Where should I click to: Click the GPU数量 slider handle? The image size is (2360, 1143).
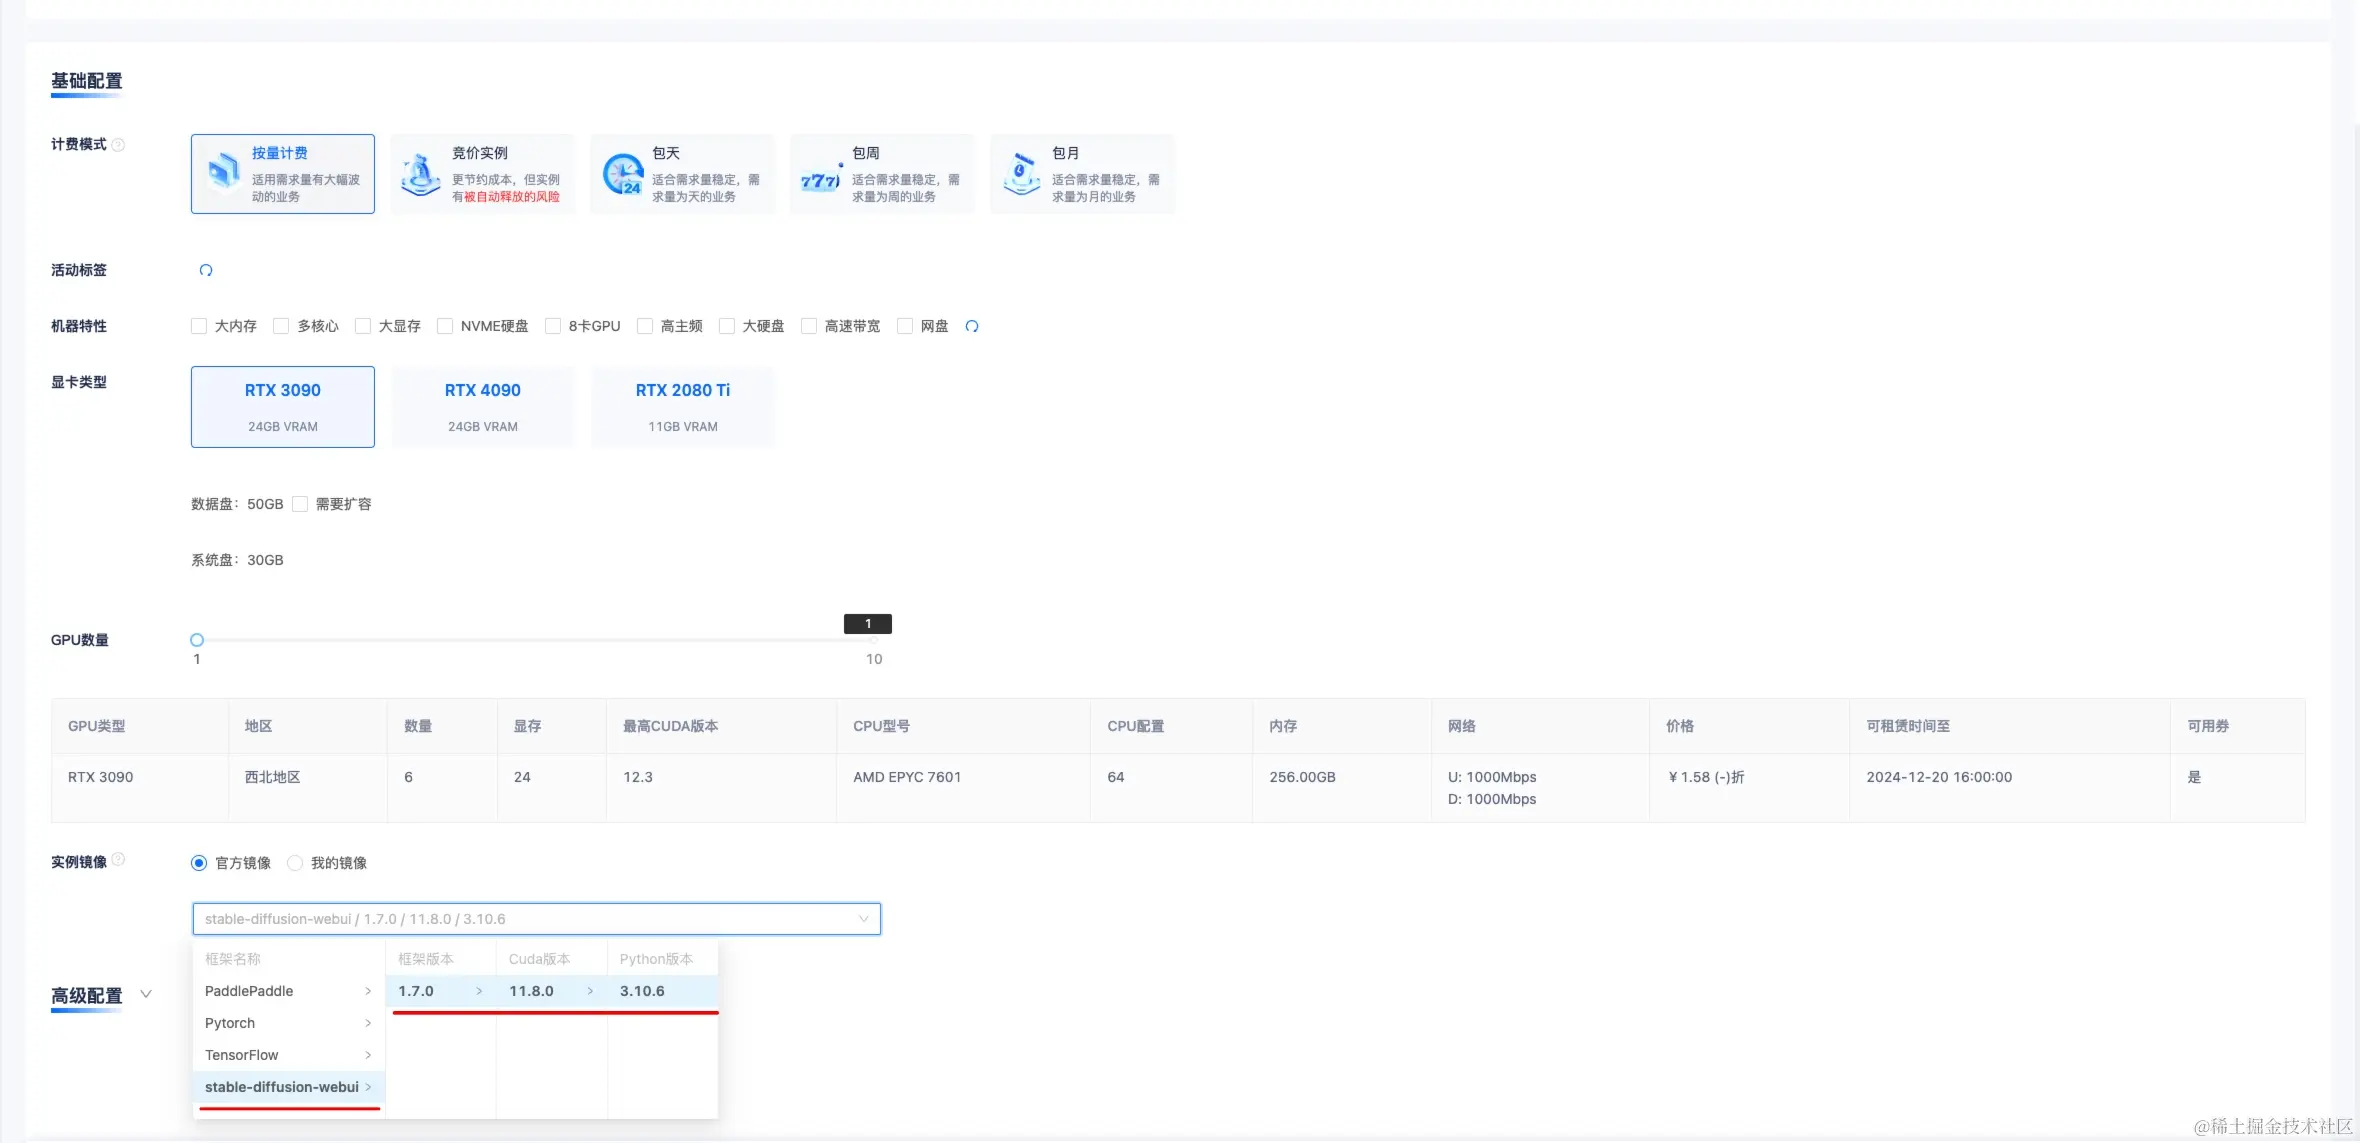tap(197, 640)
